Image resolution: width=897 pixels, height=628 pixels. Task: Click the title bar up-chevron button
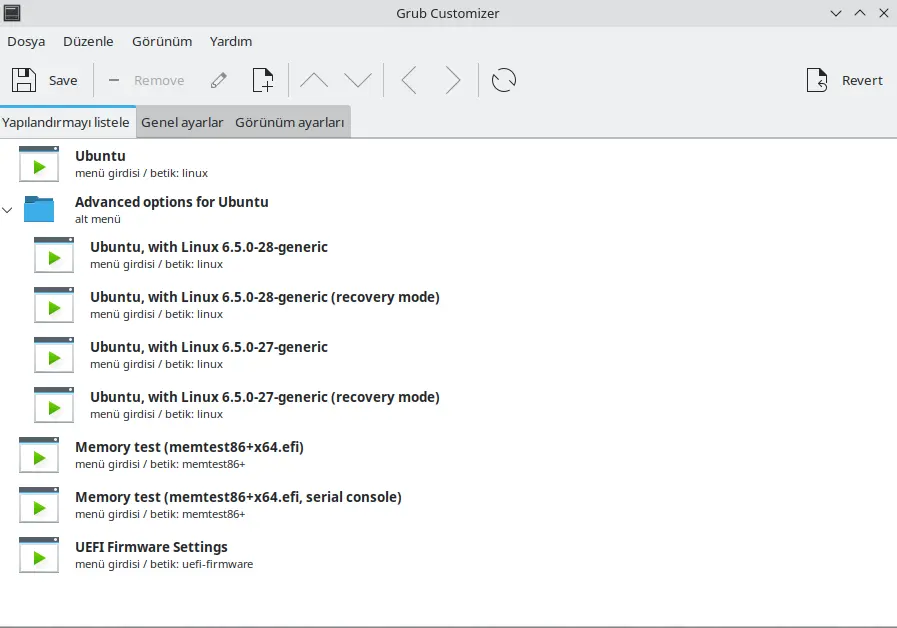[860, 13]
